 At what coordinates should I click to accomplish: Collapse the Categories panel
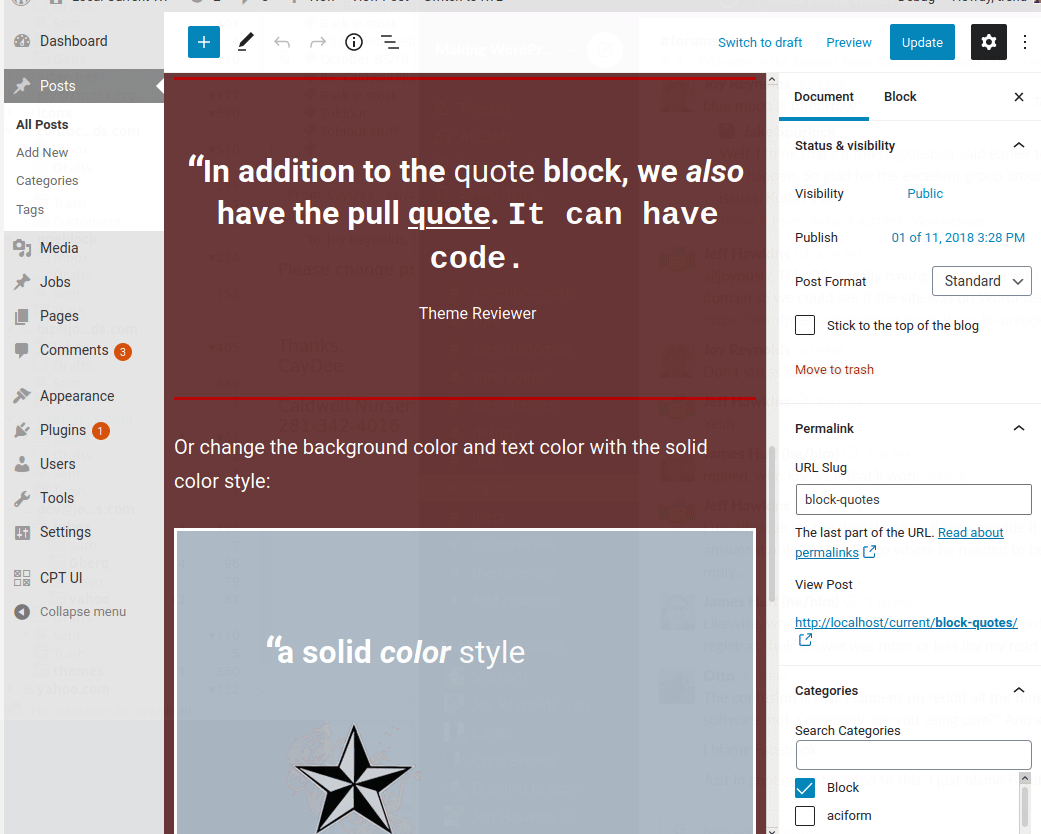[1019, 690]
